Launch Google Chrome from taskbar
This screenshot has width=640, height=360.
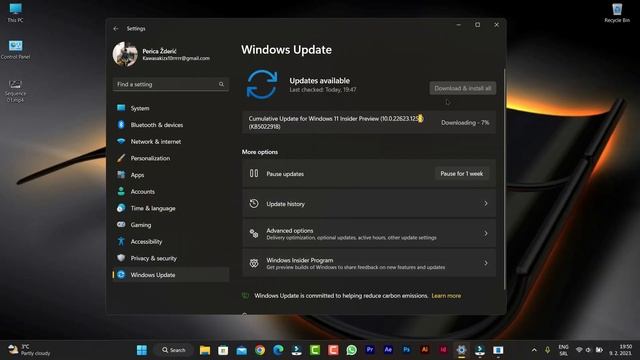[260, 350]
